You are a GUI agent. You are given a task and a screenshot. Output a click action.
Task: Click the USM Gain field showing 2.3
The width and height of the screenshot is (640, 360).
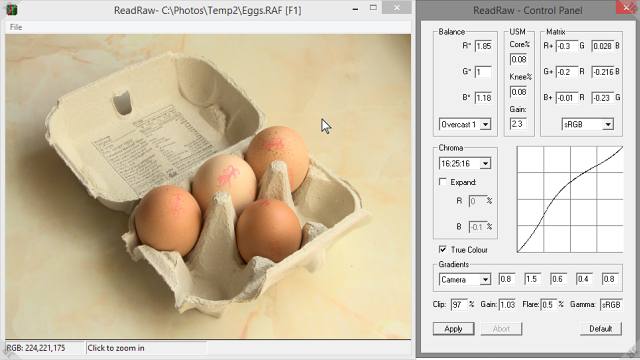(x=518, y=124)
